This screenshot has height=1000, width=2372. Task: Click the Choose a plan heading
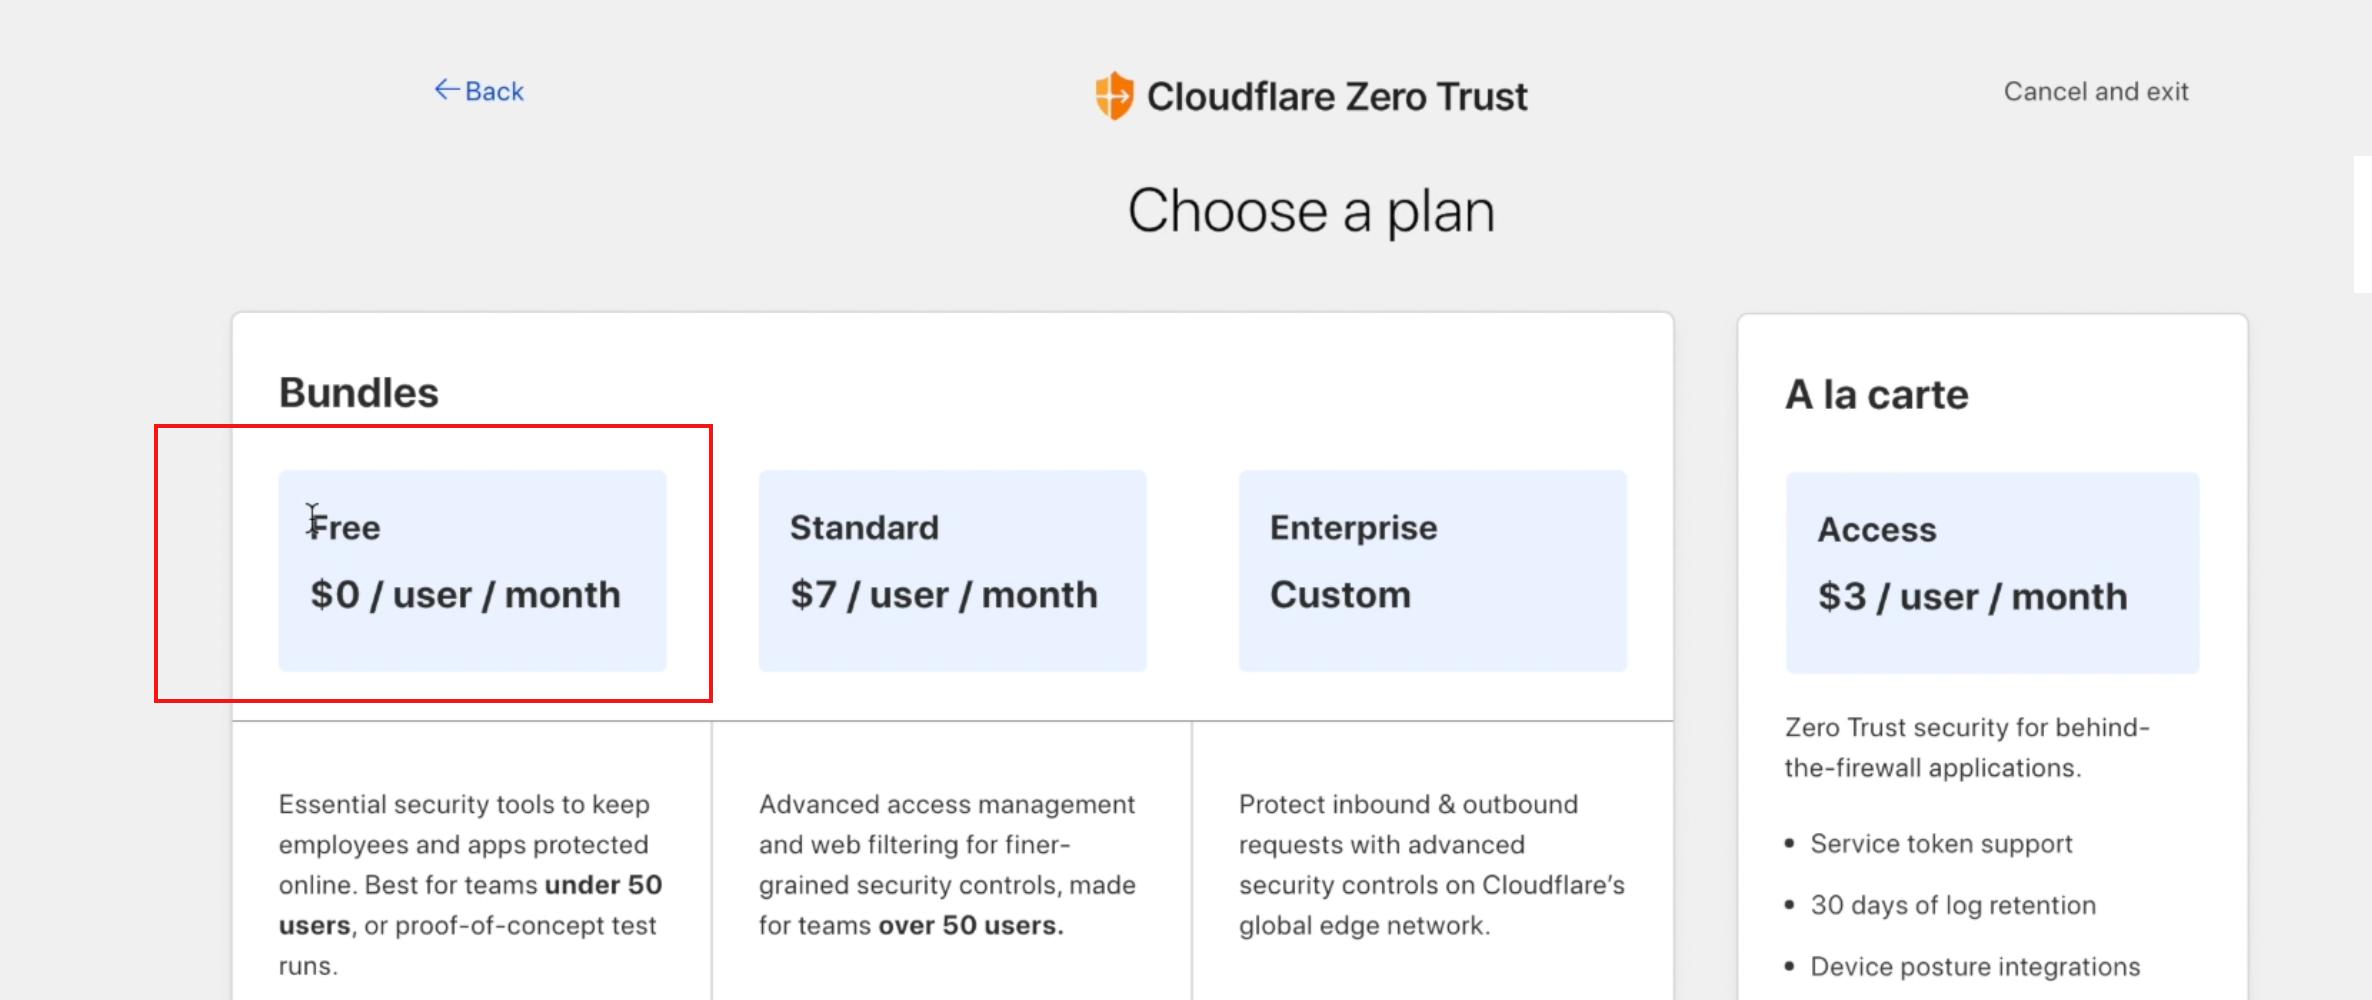[1311, 211]
